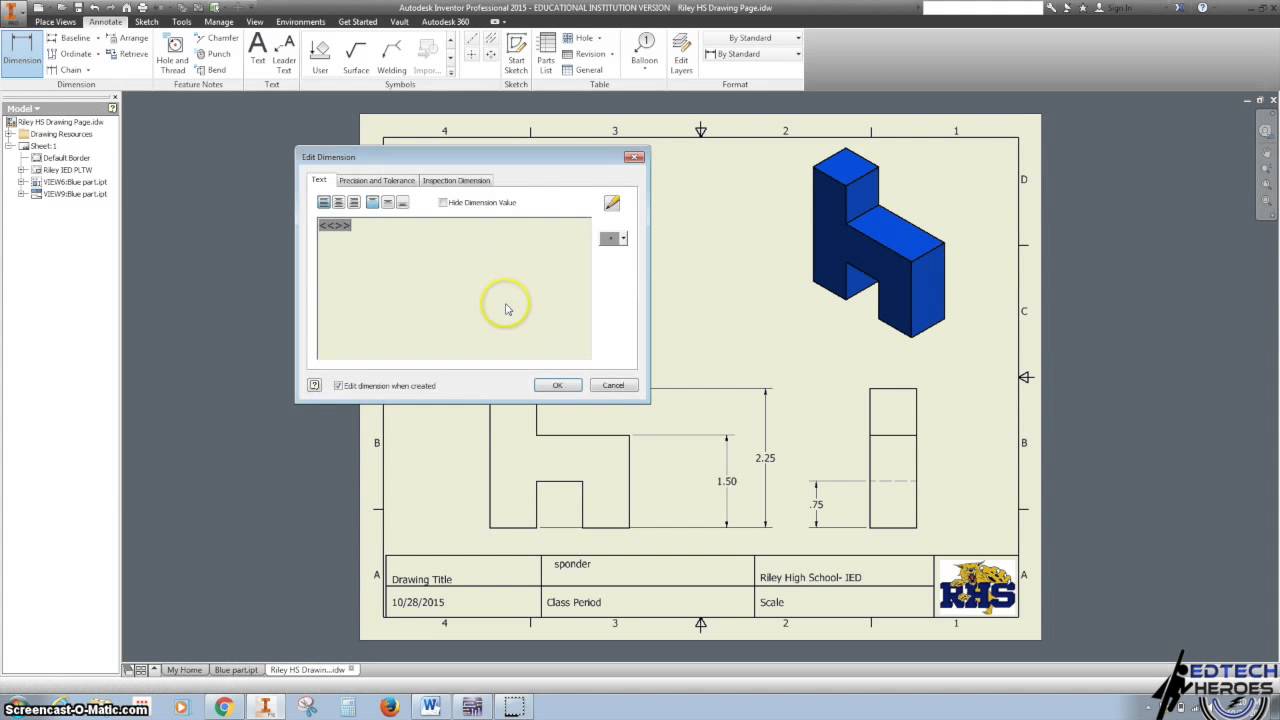Select bottom text alignment in dialog
The height and width of the screenshot is (720, 1280).
tap(403, 202)
